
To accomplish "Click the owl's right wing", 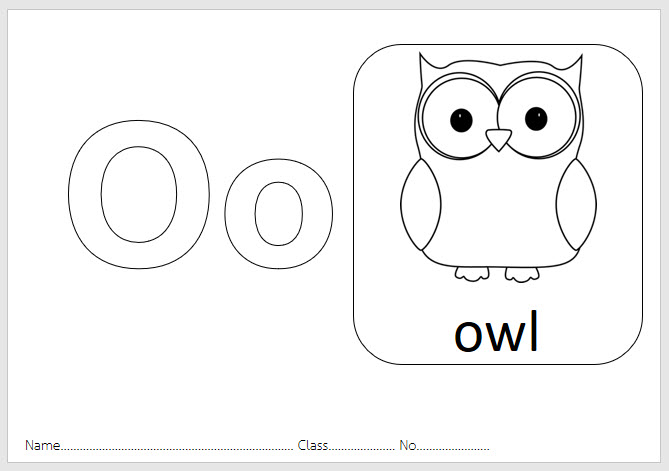I will [576, 204].
